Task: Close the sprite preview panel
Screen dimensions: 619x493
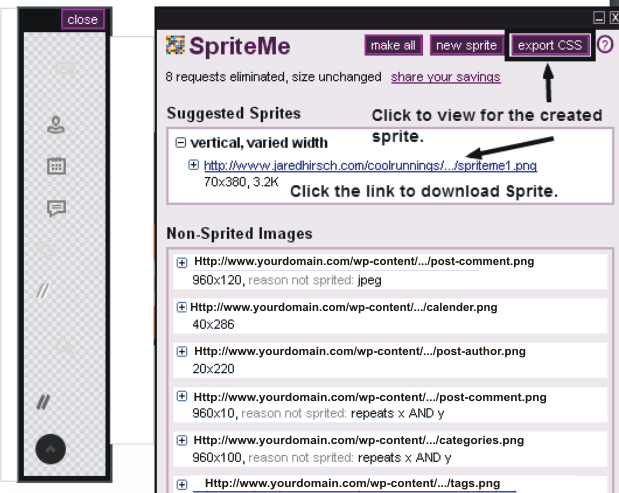Action: [83, 19]
